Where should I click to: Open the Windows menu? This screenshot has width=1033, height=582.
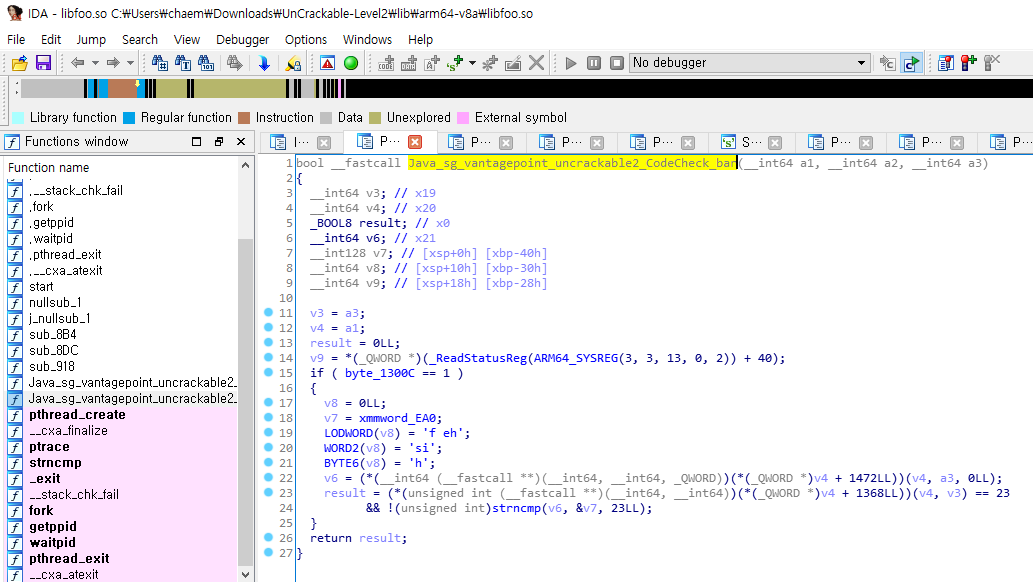point(367,40)
